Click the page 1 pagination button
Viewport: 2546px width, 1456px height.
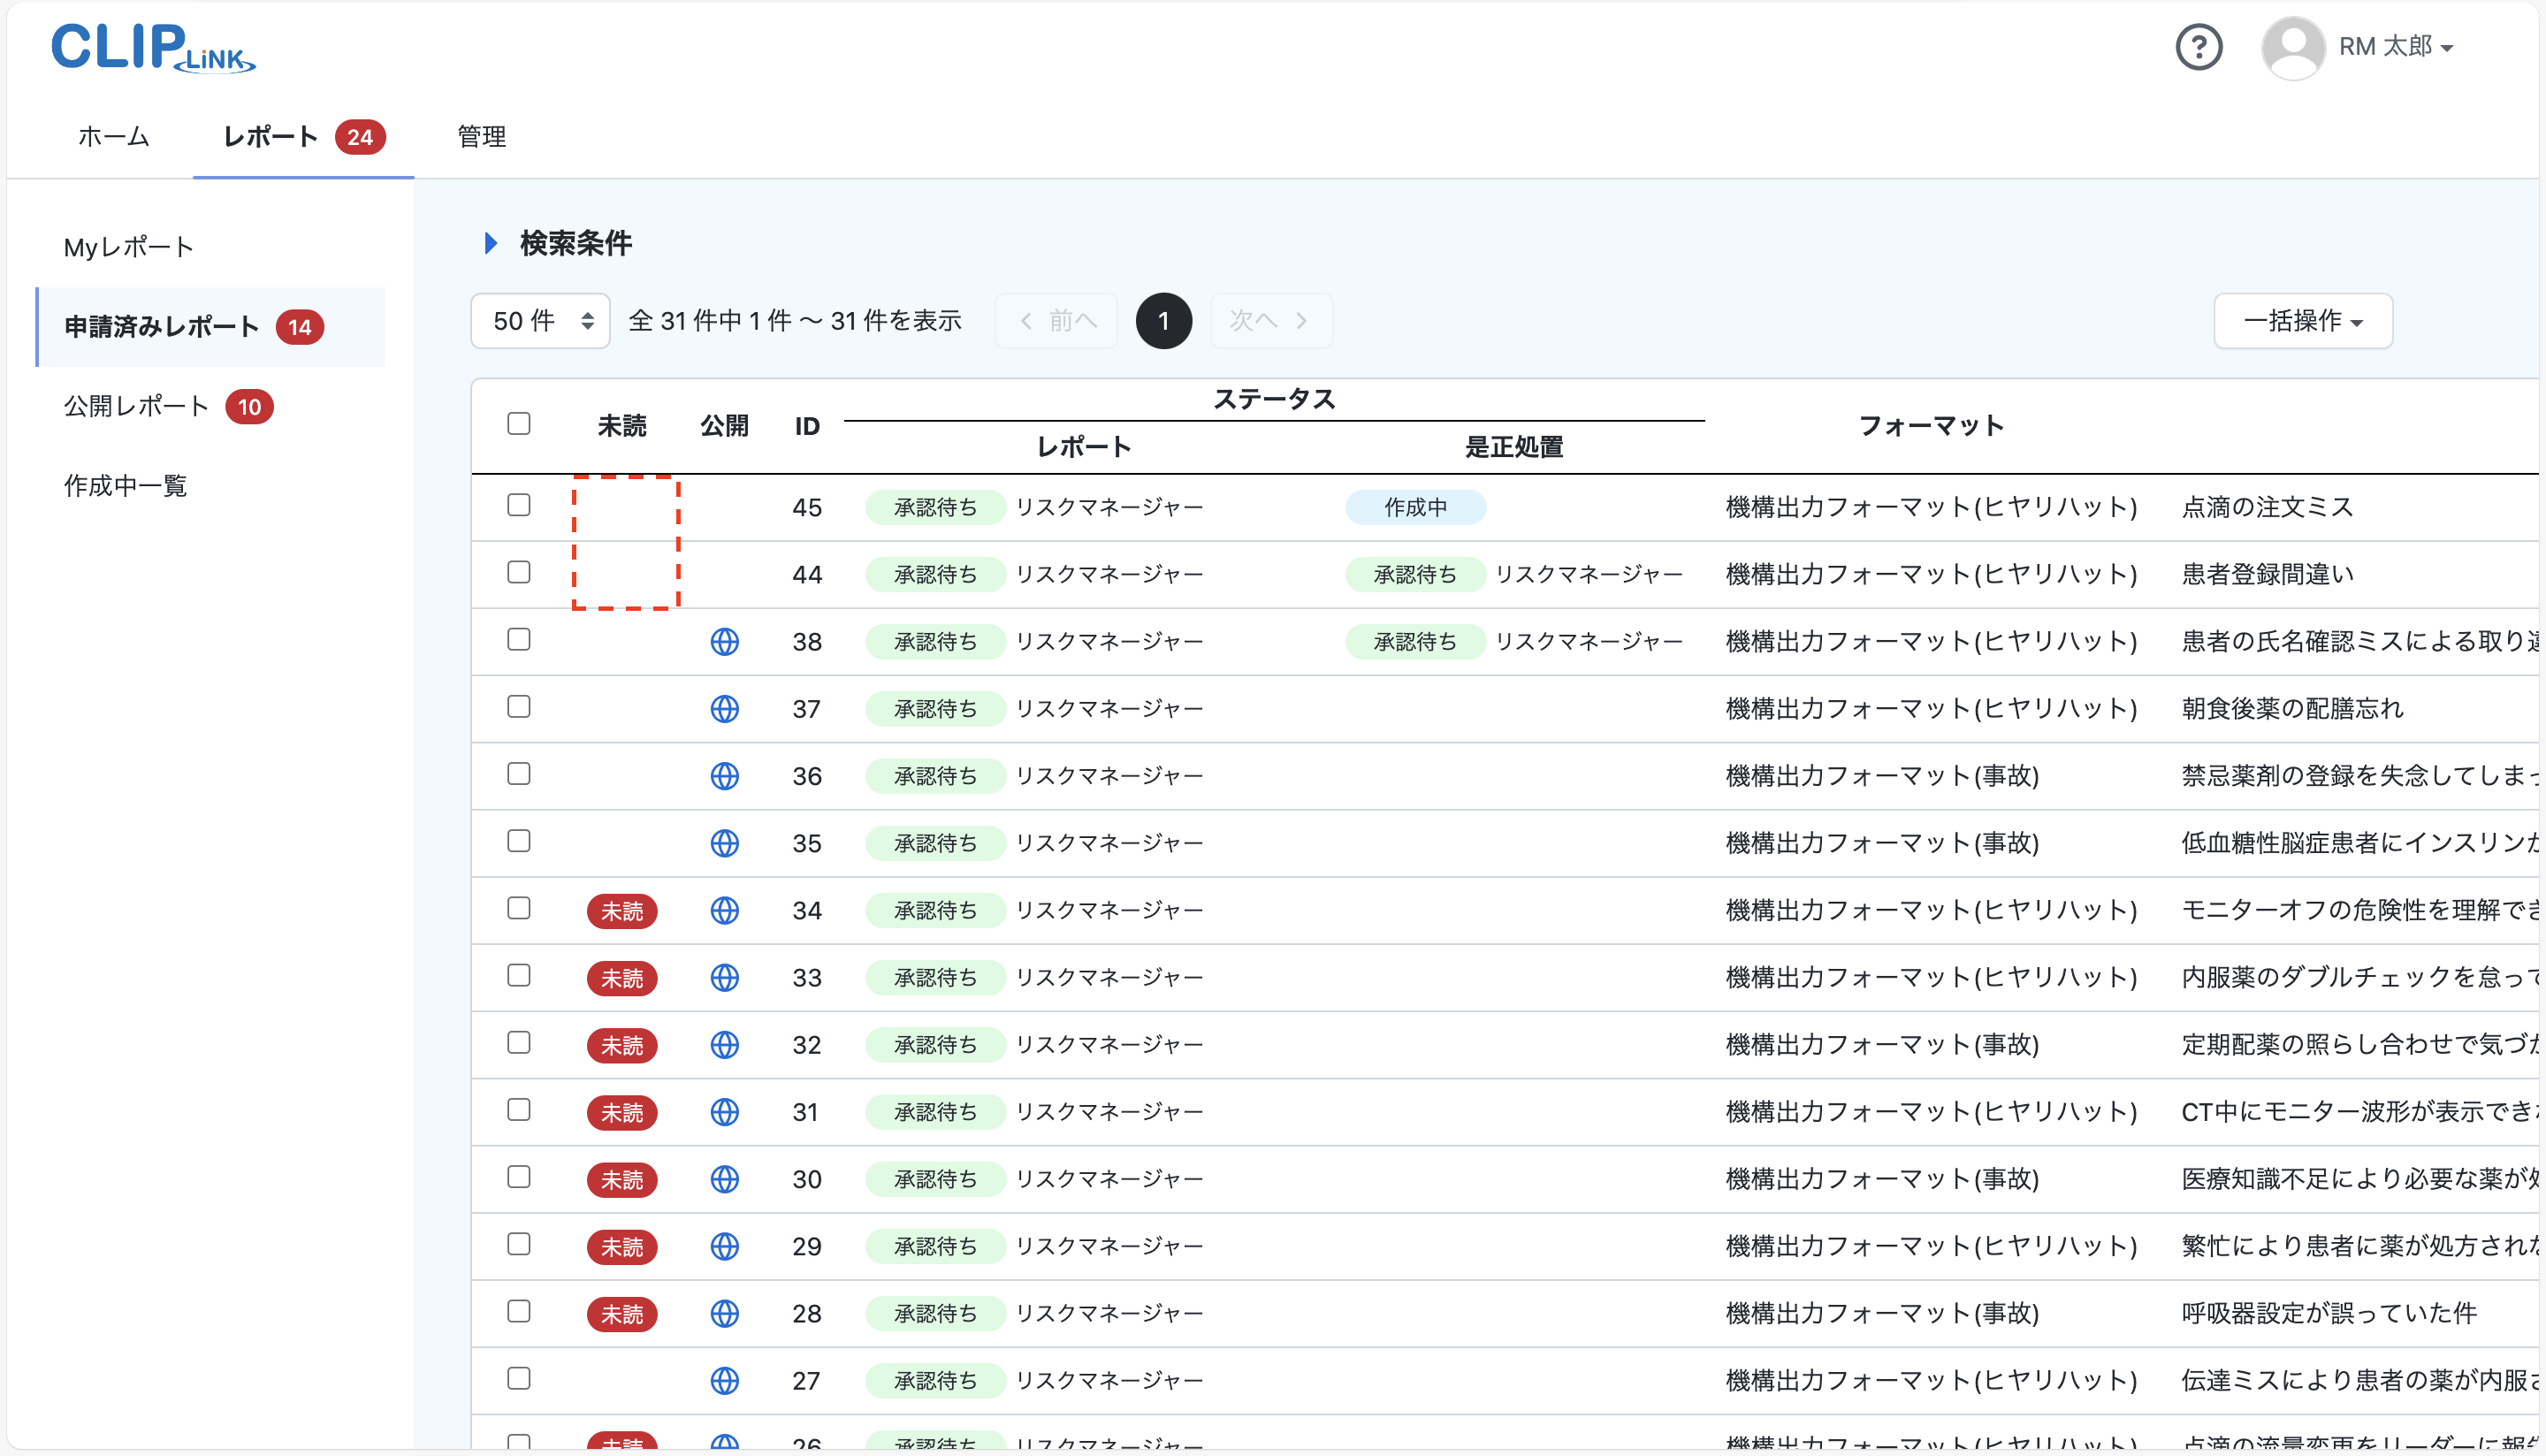(x=1163, y=320)
